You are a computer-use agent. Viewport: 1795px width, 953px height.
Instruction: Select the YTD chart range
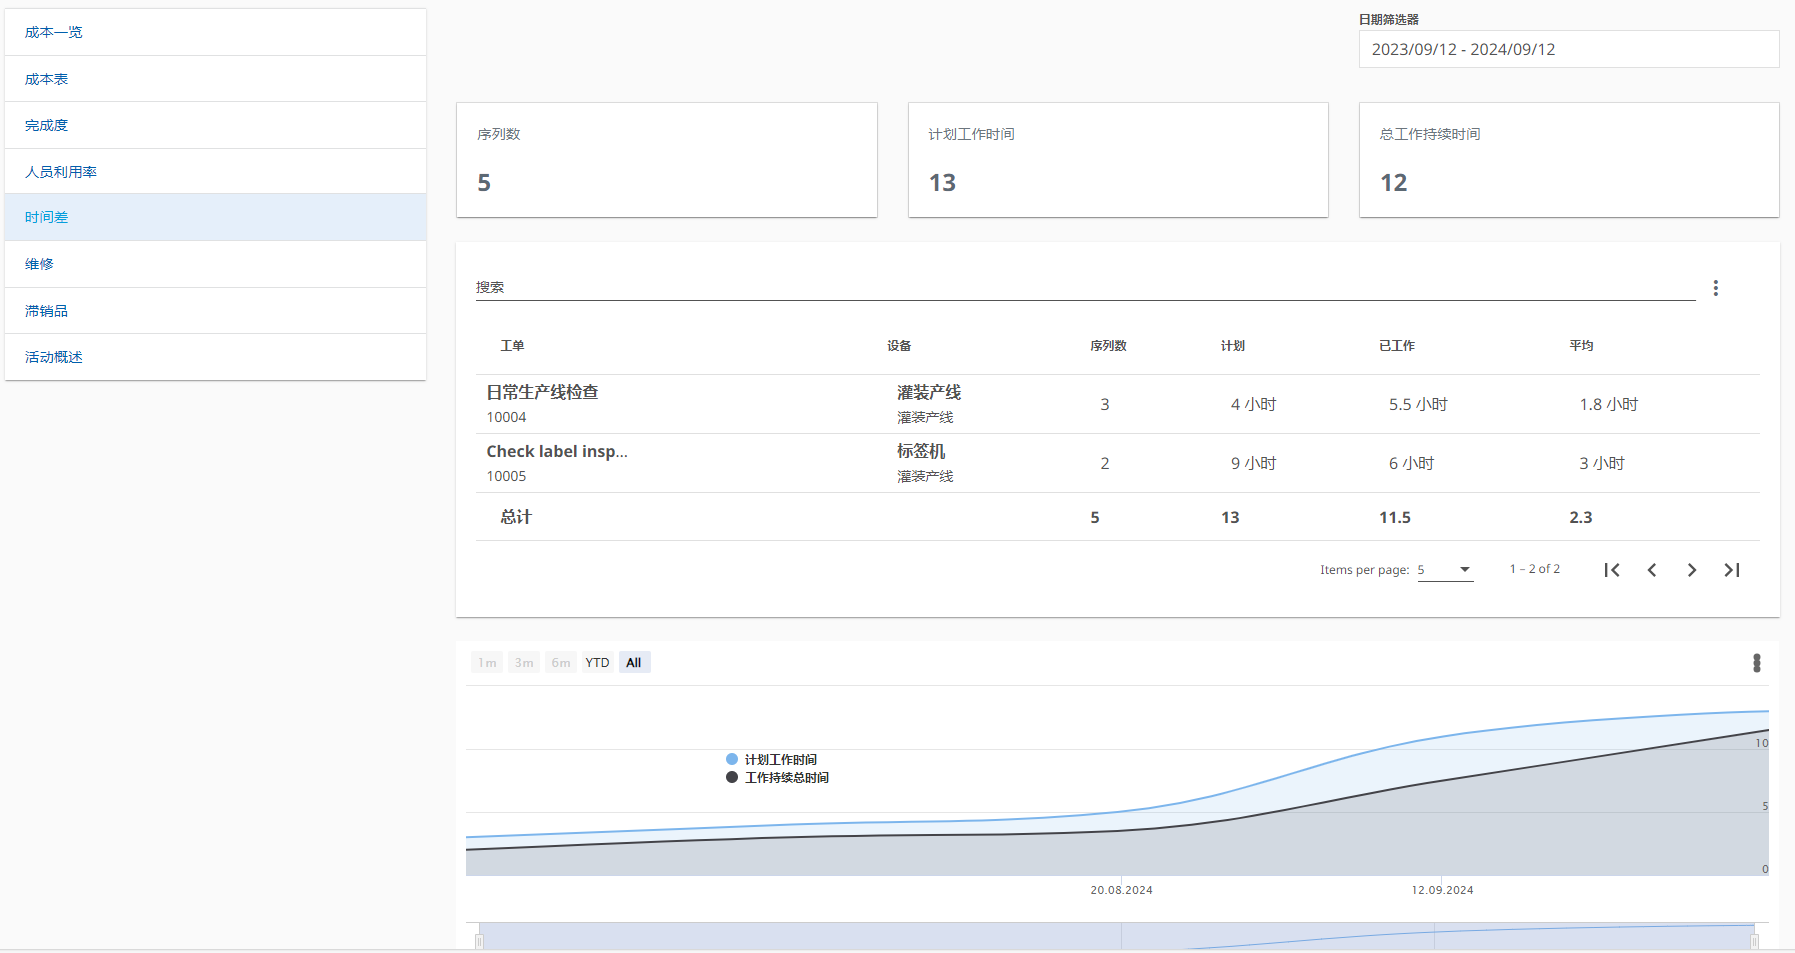click(597, 663)
